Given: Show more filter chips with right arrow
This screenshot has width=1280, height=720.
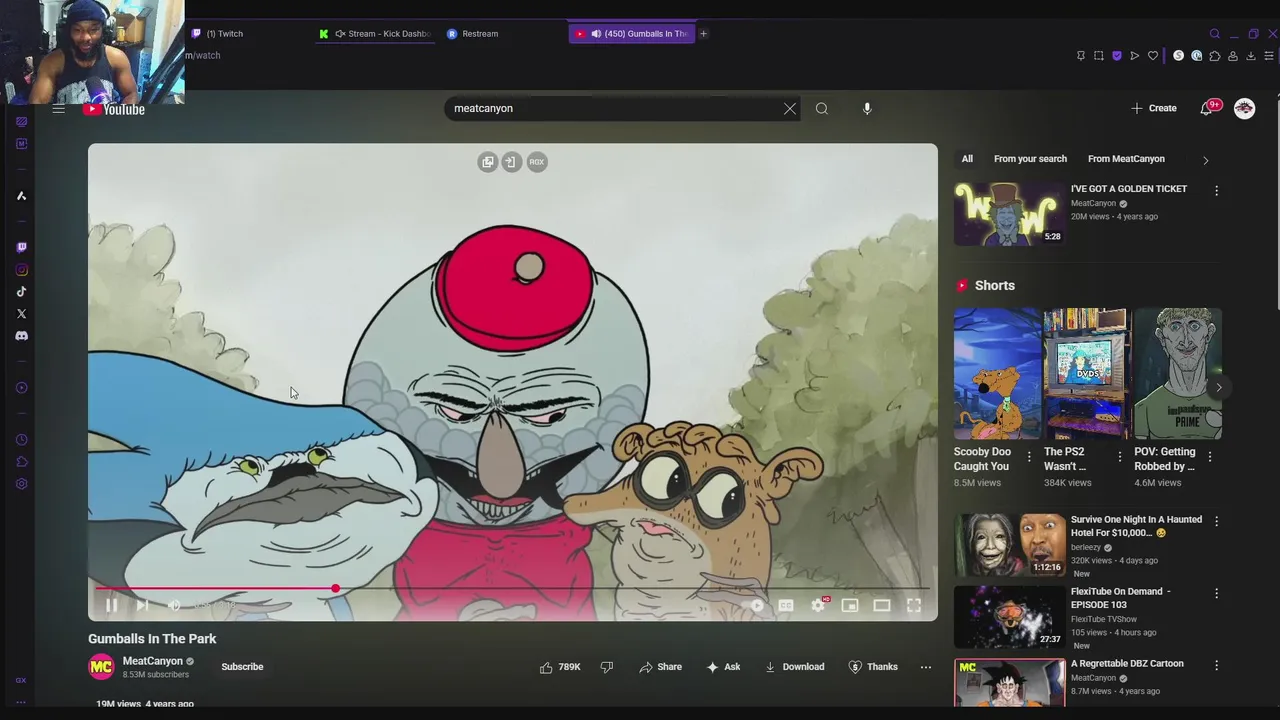Looking at the screenshot, I should tap(1205, 160).
